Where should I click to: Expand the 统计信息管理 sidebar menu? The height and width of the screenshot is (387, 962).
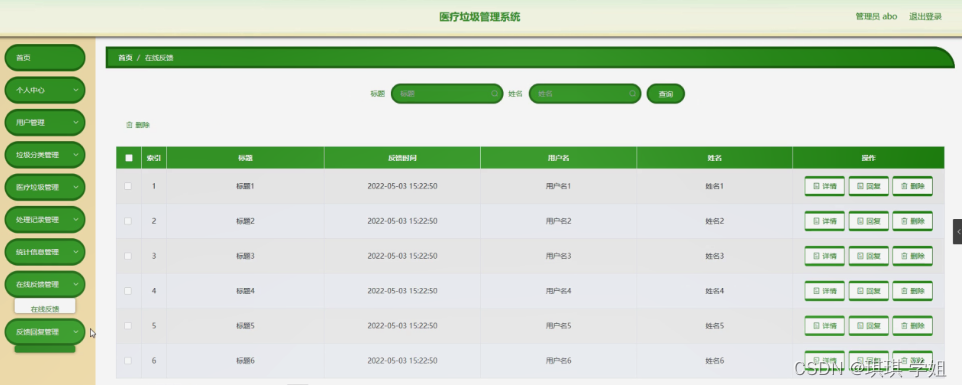pos(45,252)
